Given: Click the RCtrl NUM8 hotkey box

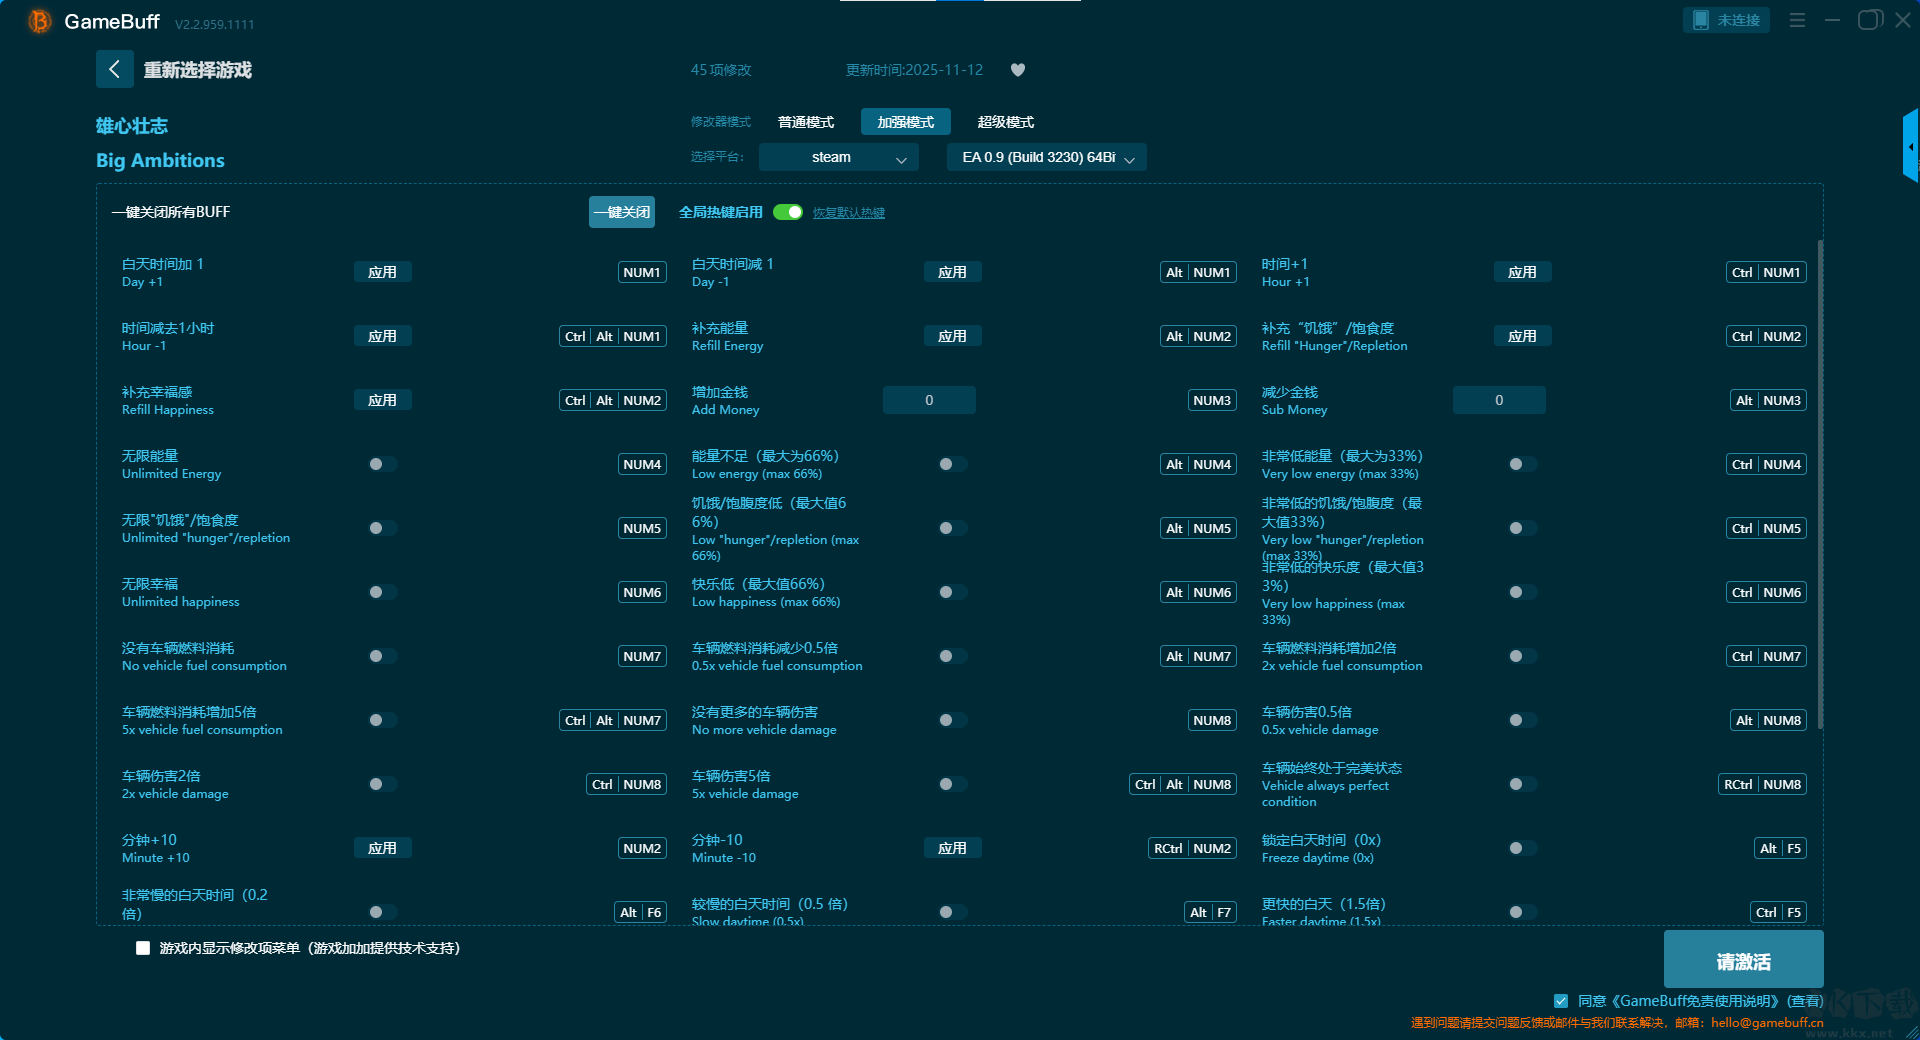Looking at the screenshot, I should coord(1762,784).
